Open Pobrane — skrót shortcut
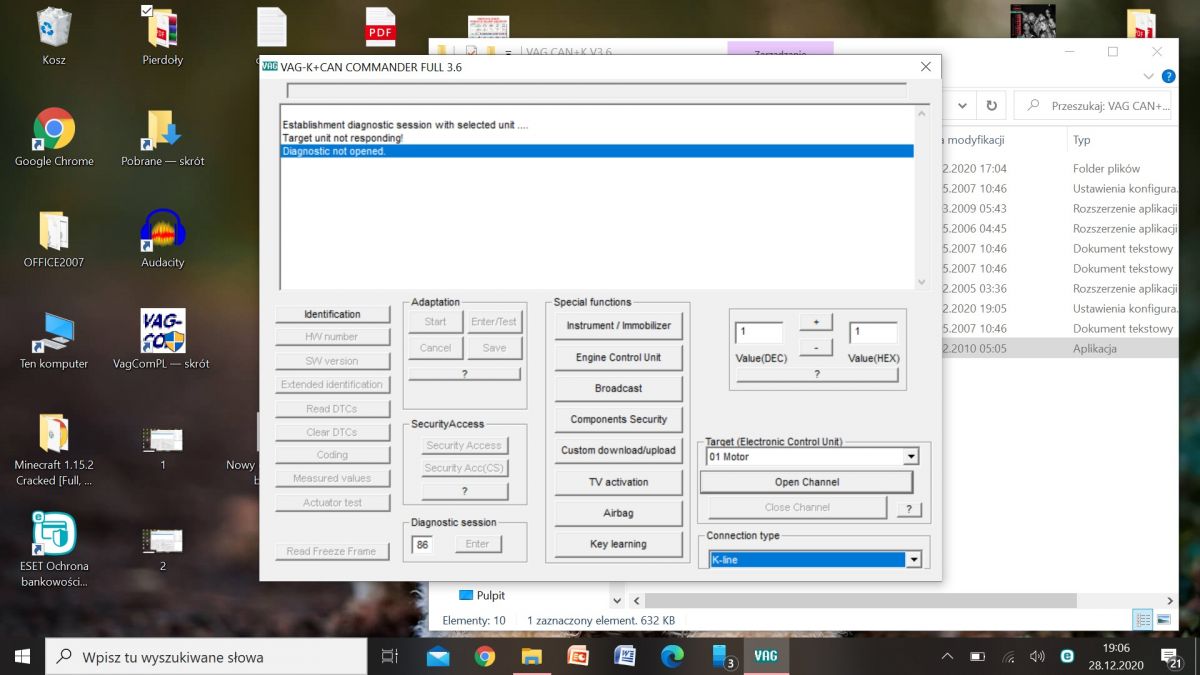The height and width of the screenshot is (675, 1200). [163, 138]
